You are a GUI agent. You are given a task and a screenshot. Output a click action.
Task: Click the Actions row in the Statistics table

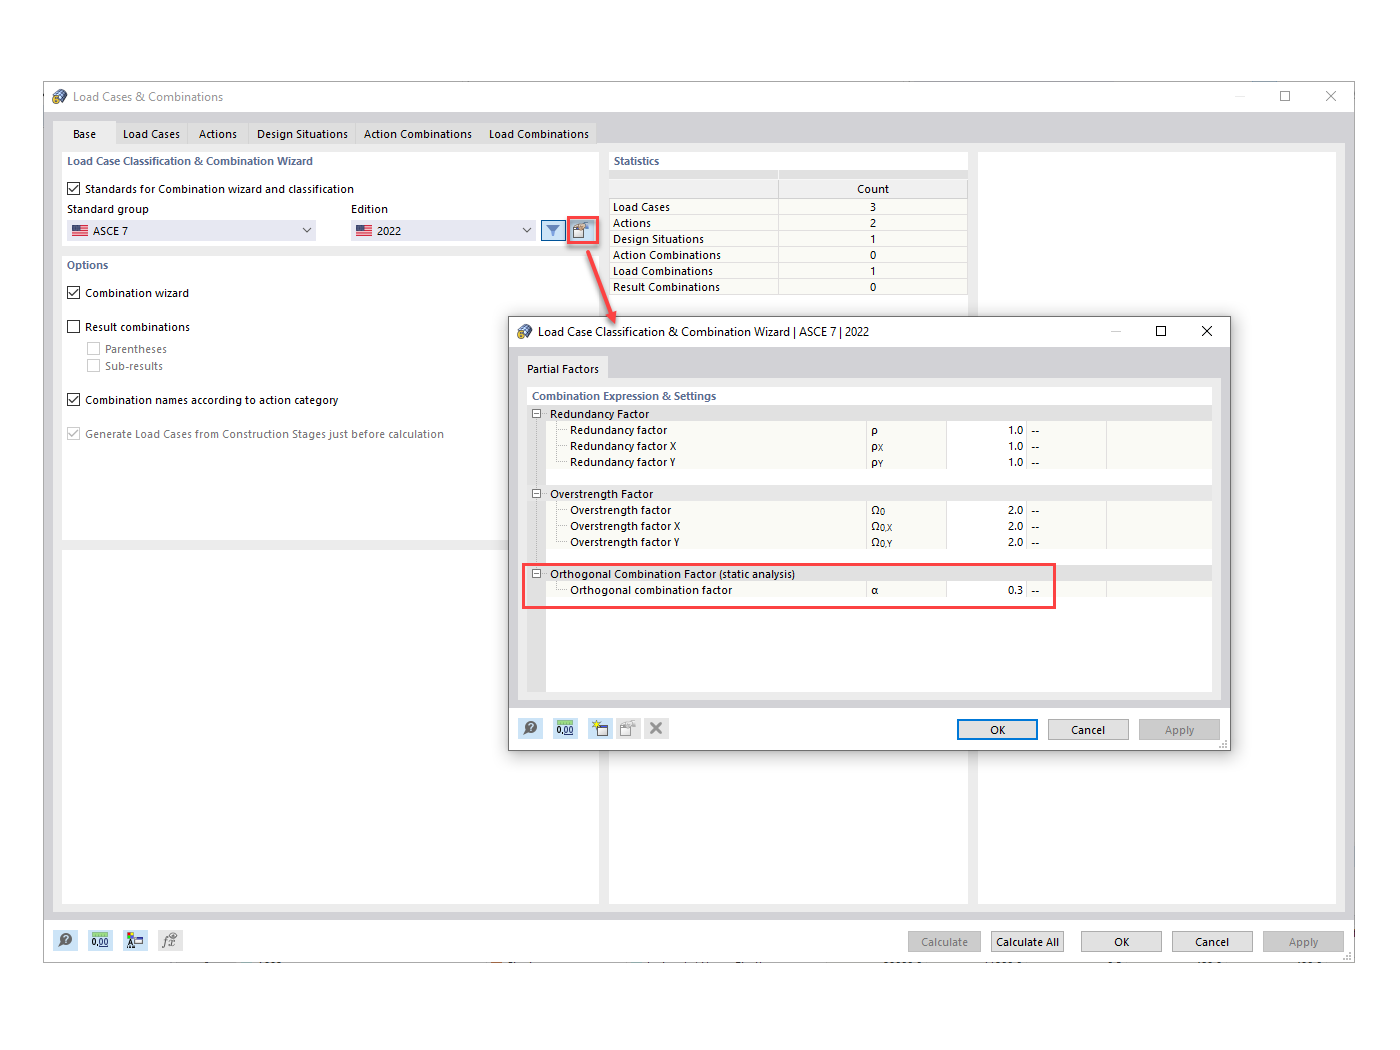coord(788,223)
